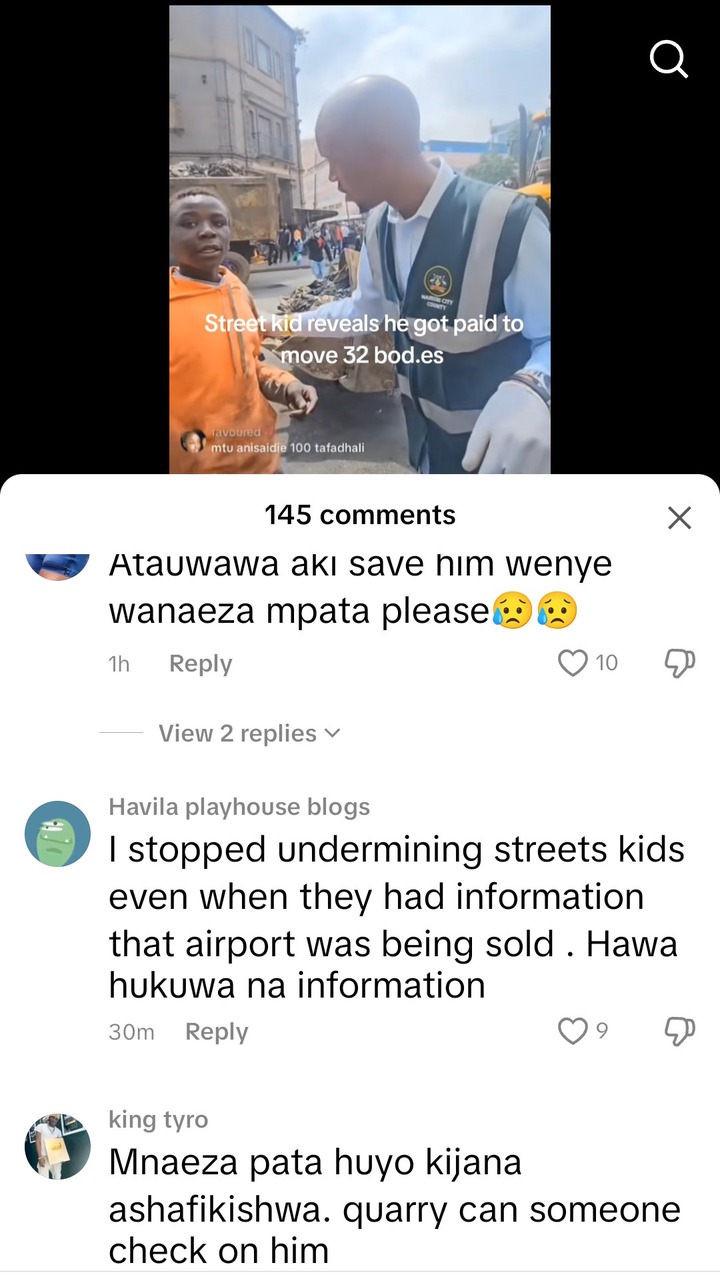
Task: Tap the chevron beside View 2 replies
Action: point(332,733)
